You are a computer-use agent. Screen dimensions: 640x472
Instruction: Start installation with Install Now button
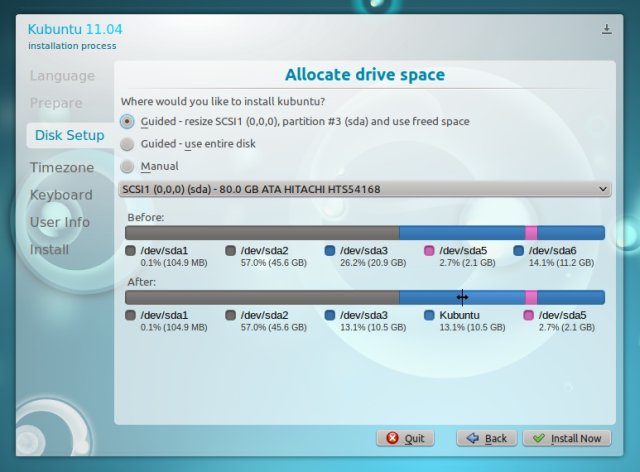567,438
